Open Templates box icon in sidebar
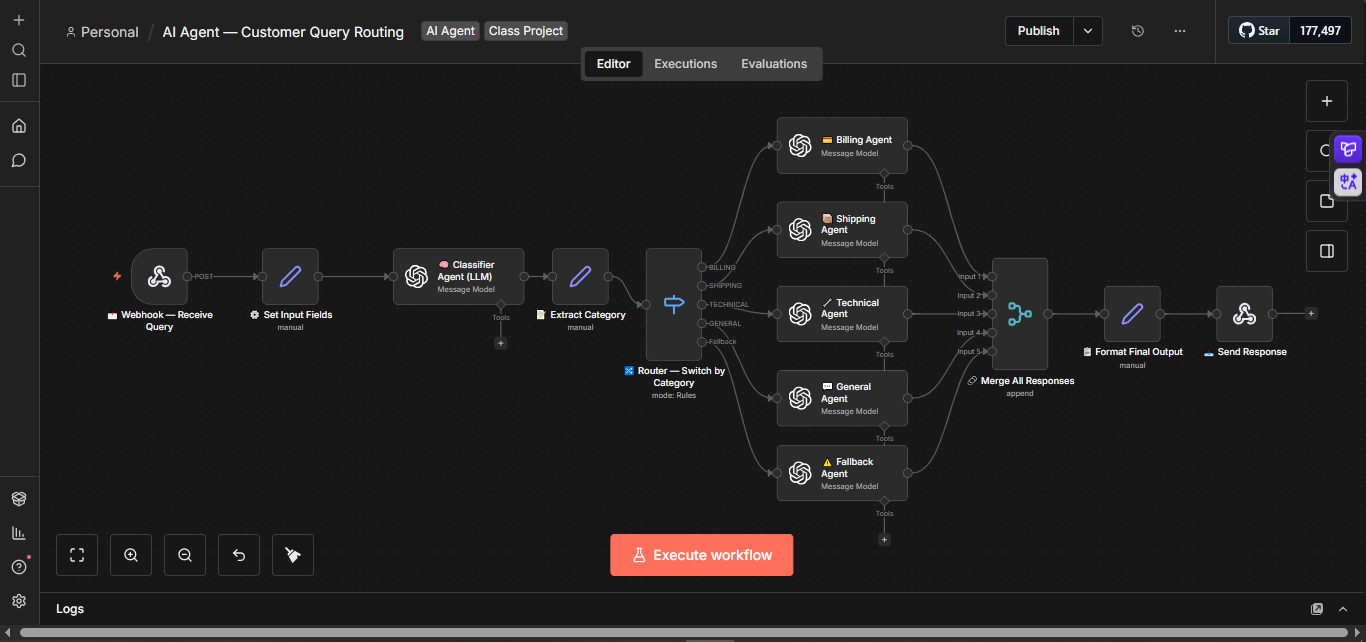Screen dimensions: 1366x642 pos(19,498)
